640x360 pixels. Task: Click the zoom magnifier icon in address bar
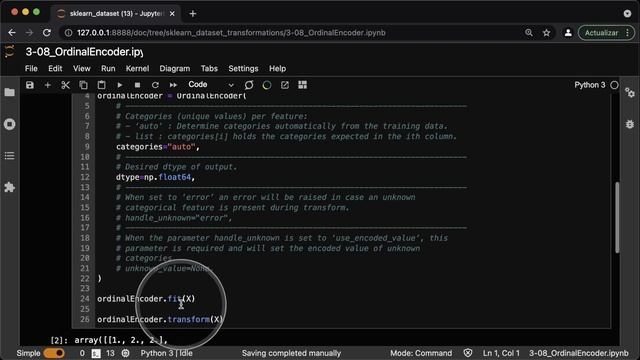[x=529, y=33]
